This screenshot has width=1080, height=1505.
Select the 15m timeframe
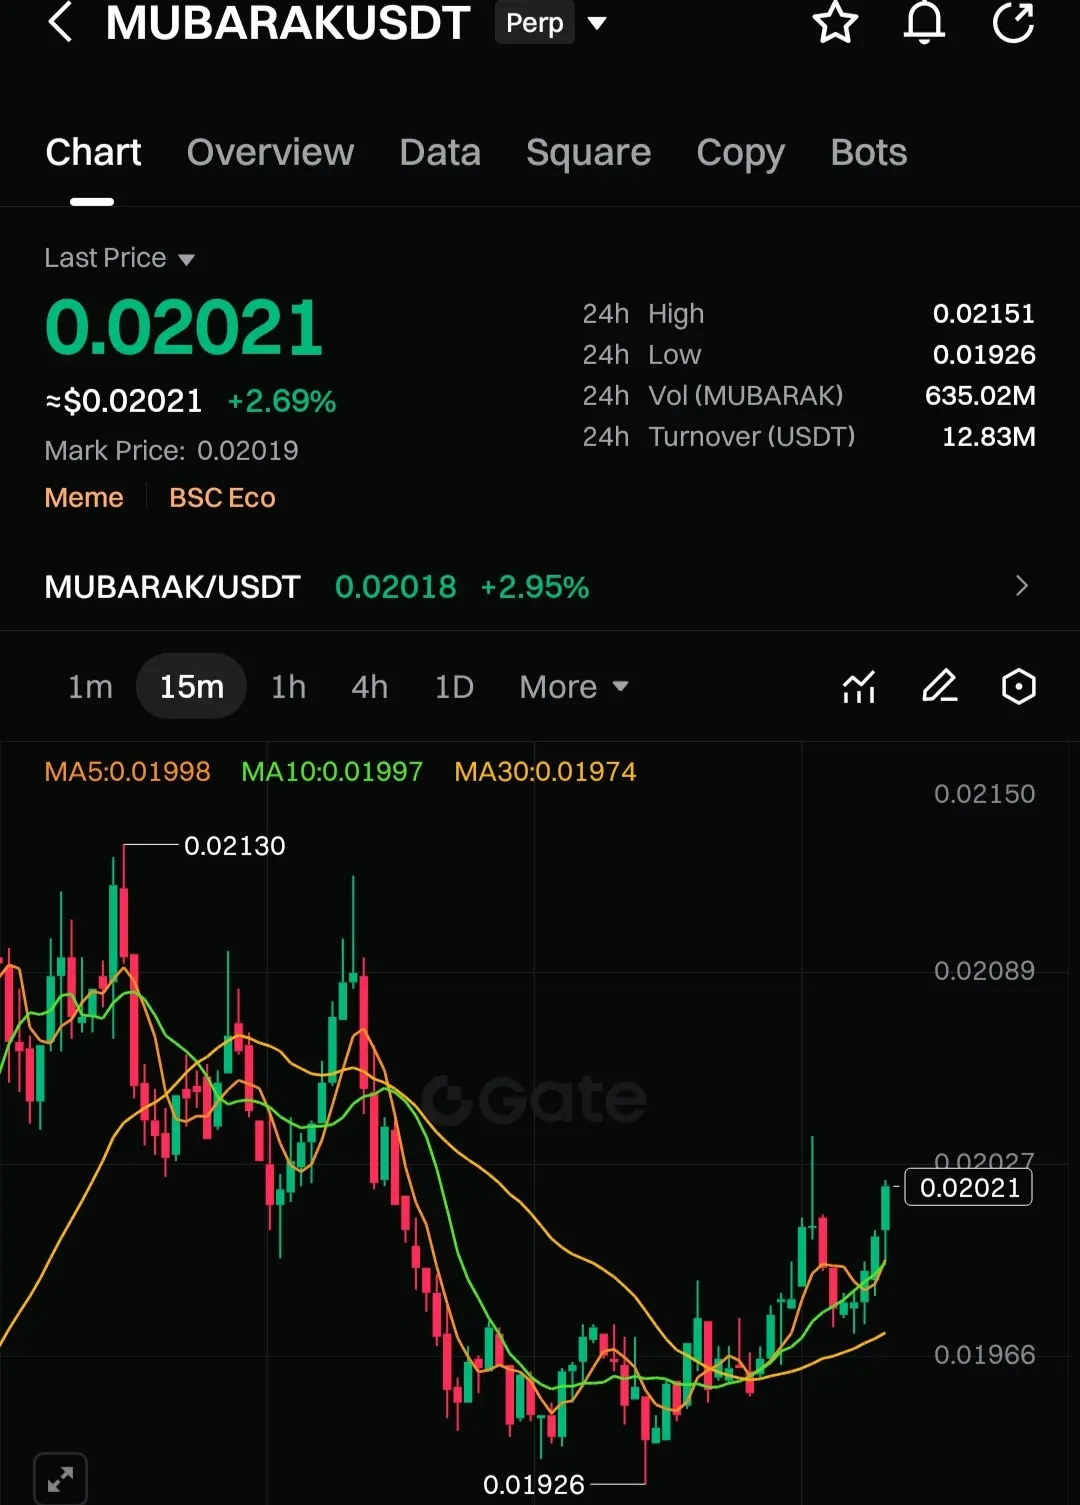coord(191,687)
